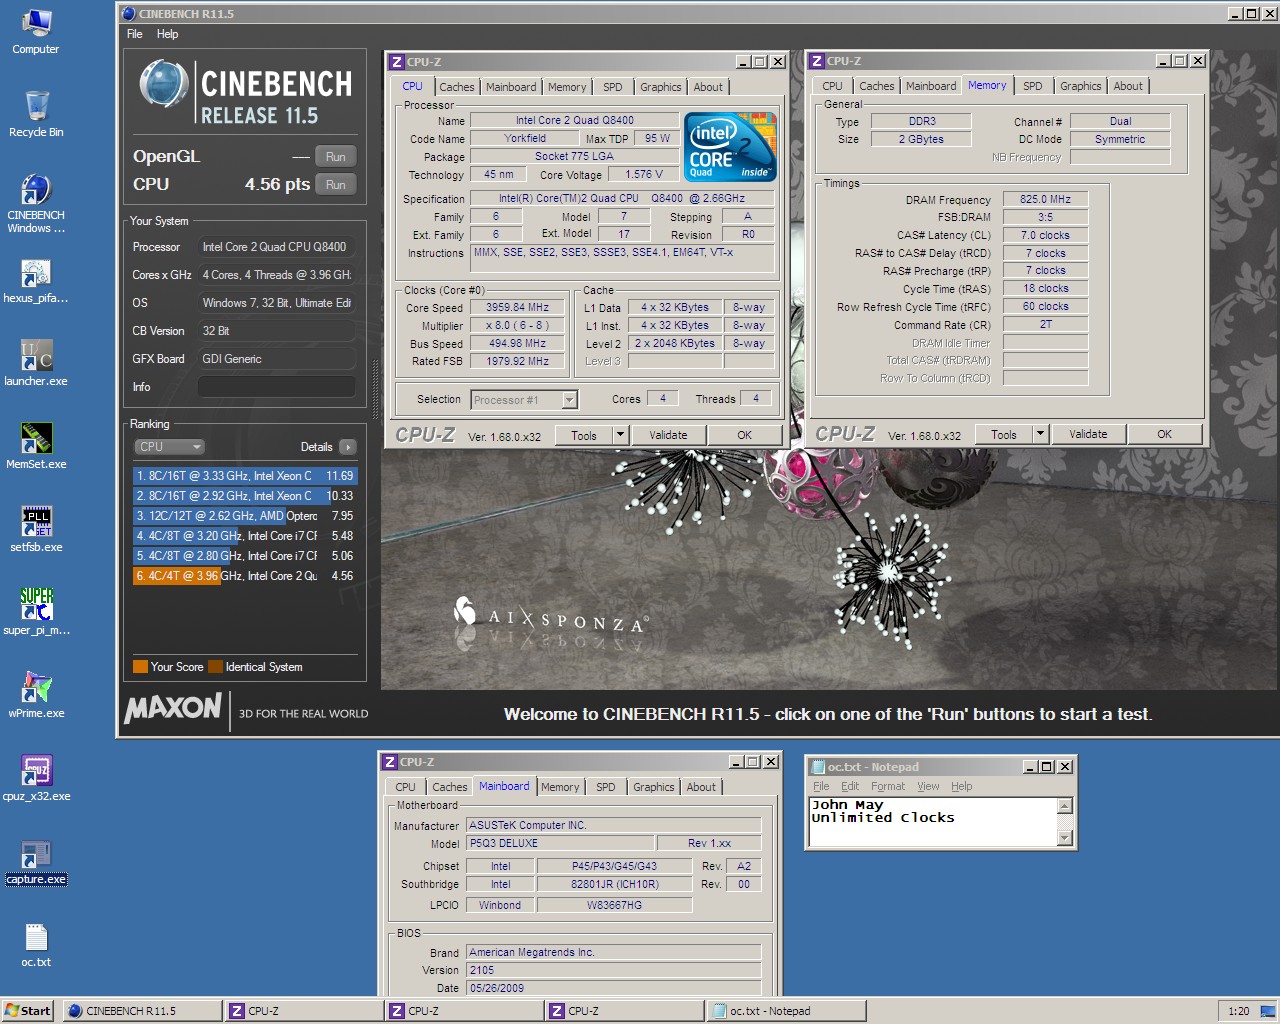1280x1024 pixels.
Task: Open the CINEBENCH File menu
Action: tap(134, 34)
